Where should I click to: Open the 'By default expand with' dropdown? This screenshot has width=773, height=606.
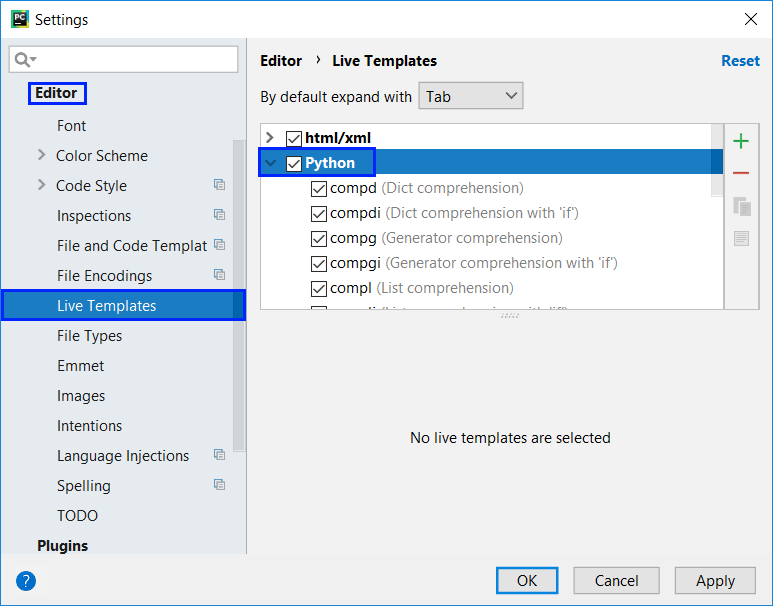point(470,96)
